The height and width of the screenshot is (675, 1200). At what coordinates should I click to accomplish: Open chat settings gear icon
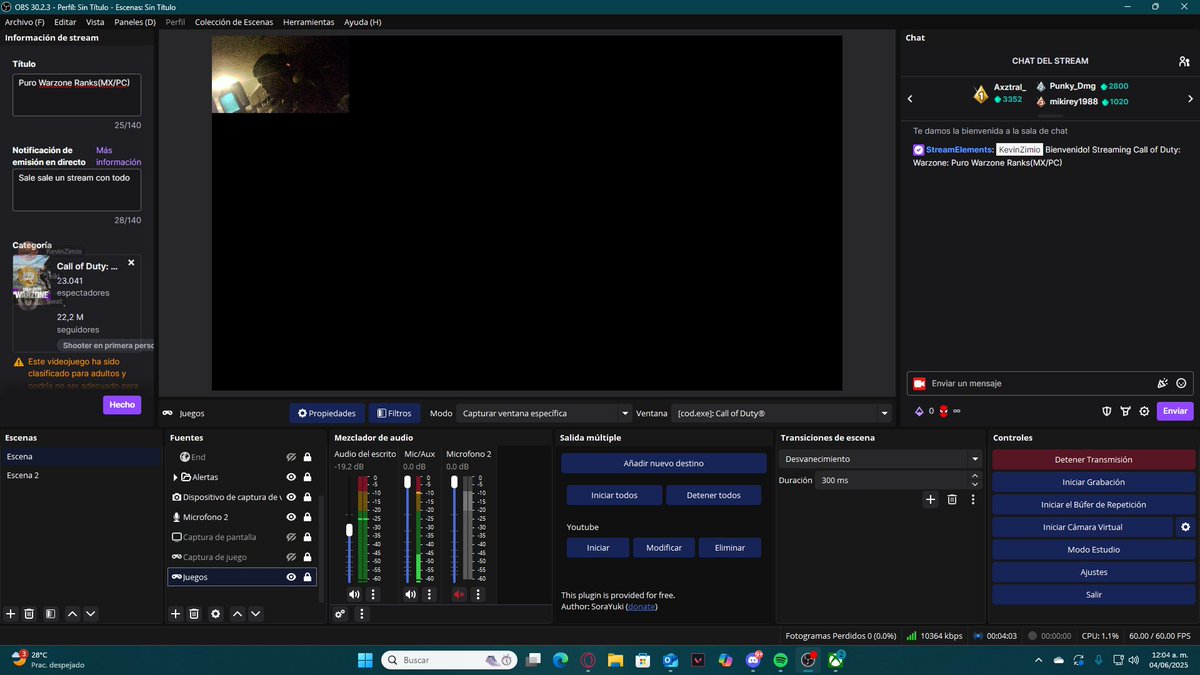point(1144,411)
